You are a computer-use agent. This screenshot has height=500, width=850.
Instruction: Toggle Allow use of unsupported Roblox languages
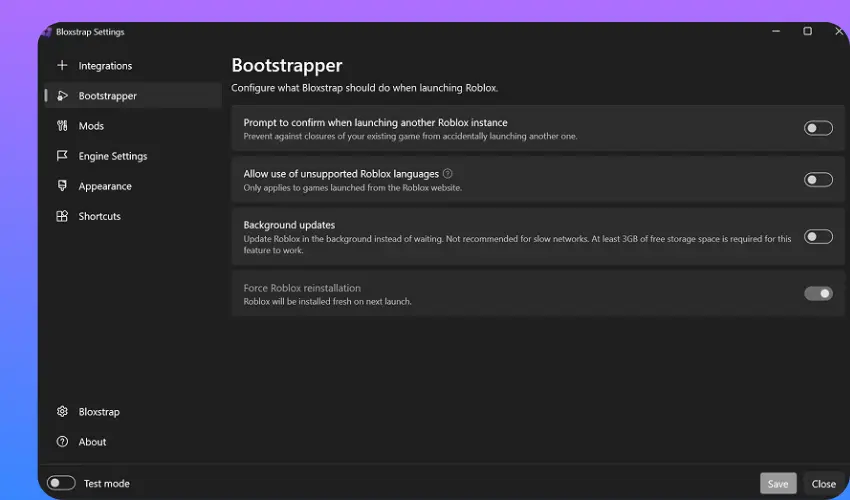pyautogui.click(x=818, y=180)
